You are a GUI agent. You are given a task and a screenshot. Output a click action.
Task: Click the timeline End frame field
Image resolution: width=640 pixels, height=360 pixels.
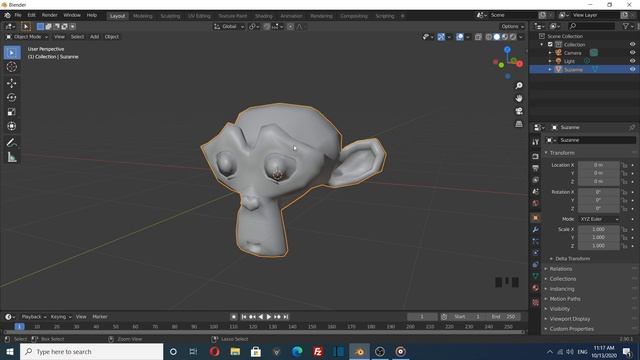pyautogui.click(x=503, y=317)
